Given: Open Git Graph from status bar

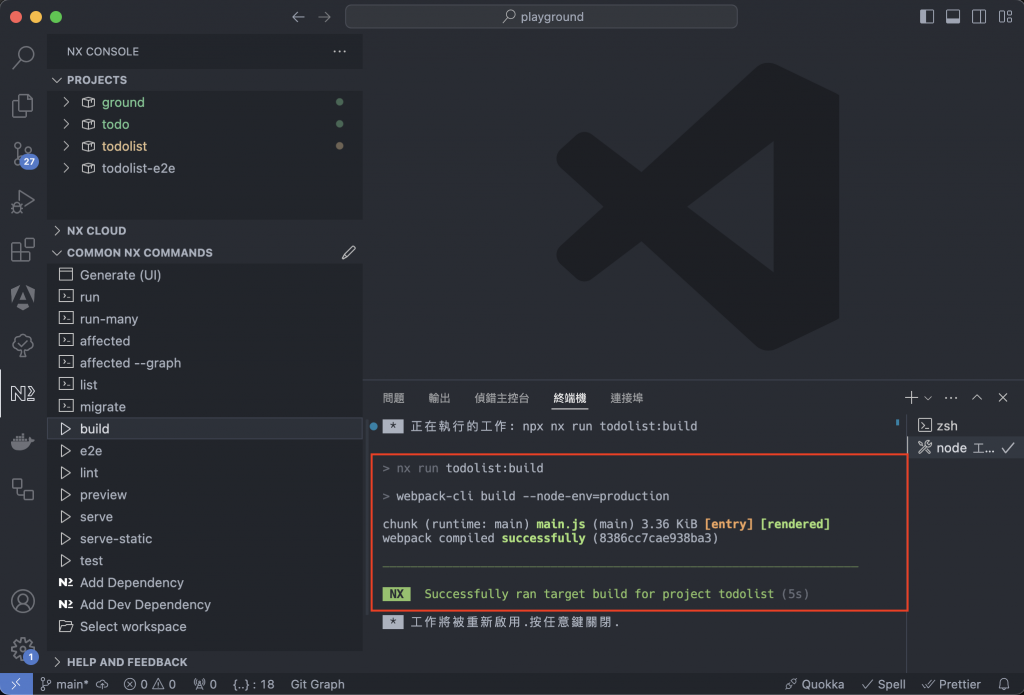Looking at the screenshot, I should click(317, 684).
